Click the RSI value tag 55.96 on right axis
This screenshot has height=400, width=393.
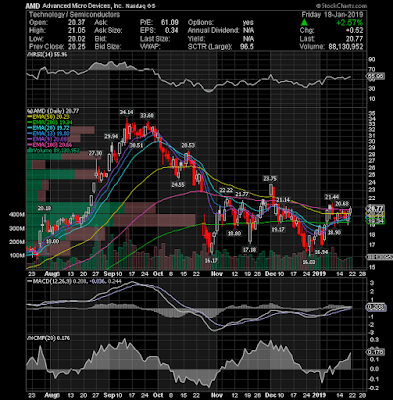click(375, 76)
